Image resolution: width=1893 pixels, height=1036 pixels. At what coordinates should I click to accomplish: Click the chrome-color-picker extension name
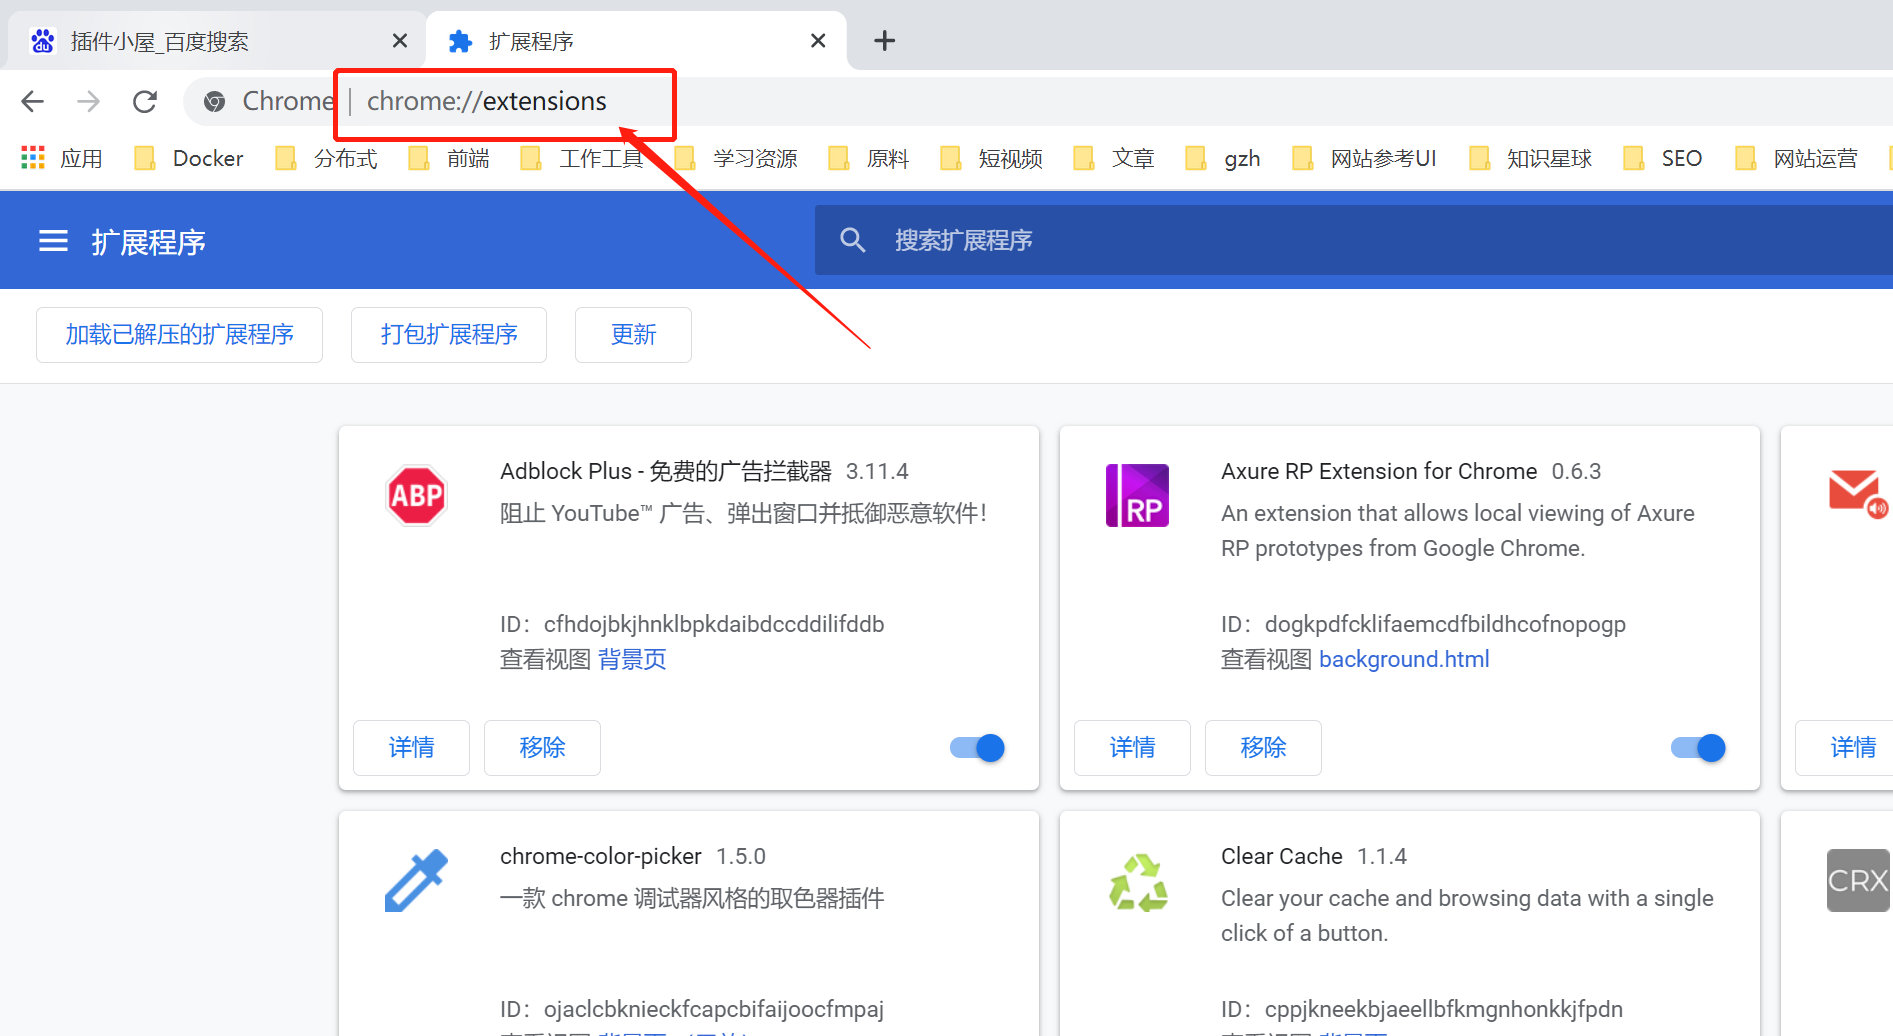pyautogui.click(x=601, y=856)
